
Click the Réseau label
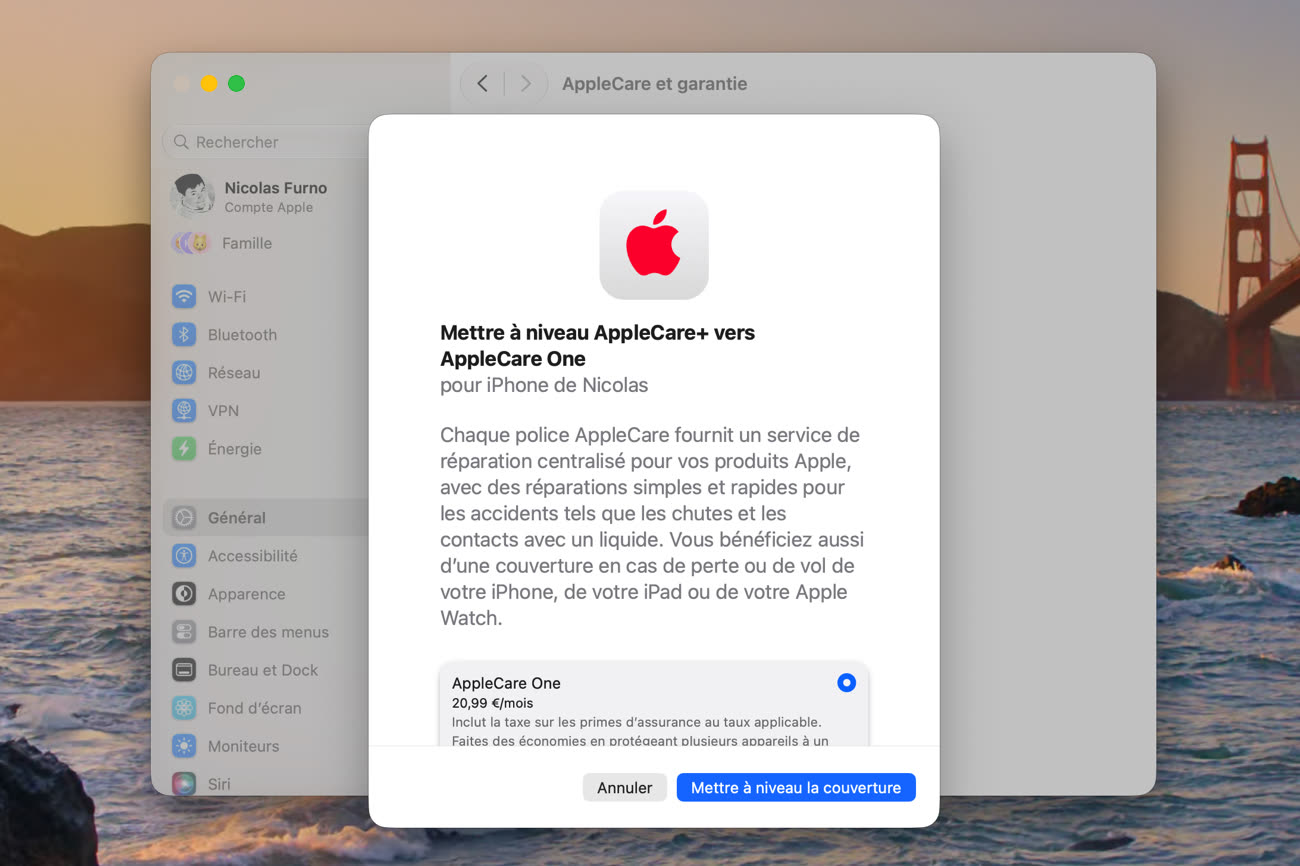(x=234, y=373)
